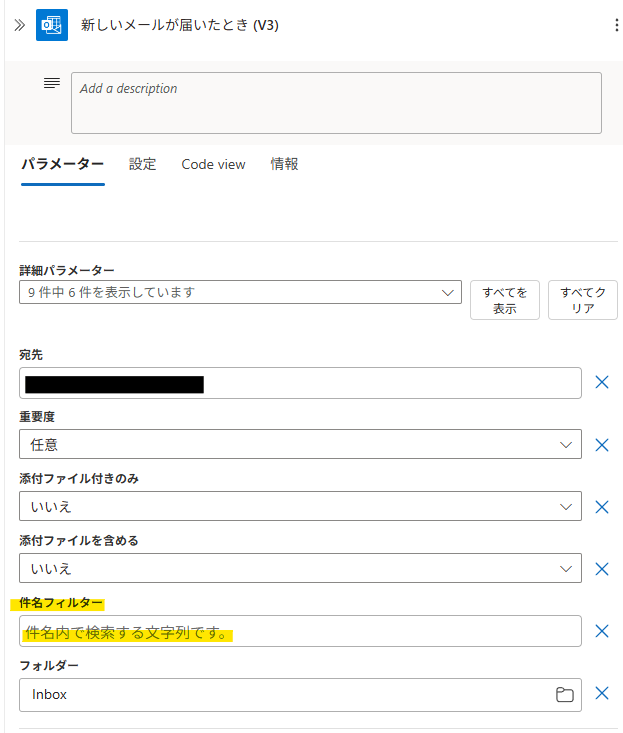Remove the 件名フィルター parameter with its X
This screenshot has width=623, height=733.
pos(602,631)
